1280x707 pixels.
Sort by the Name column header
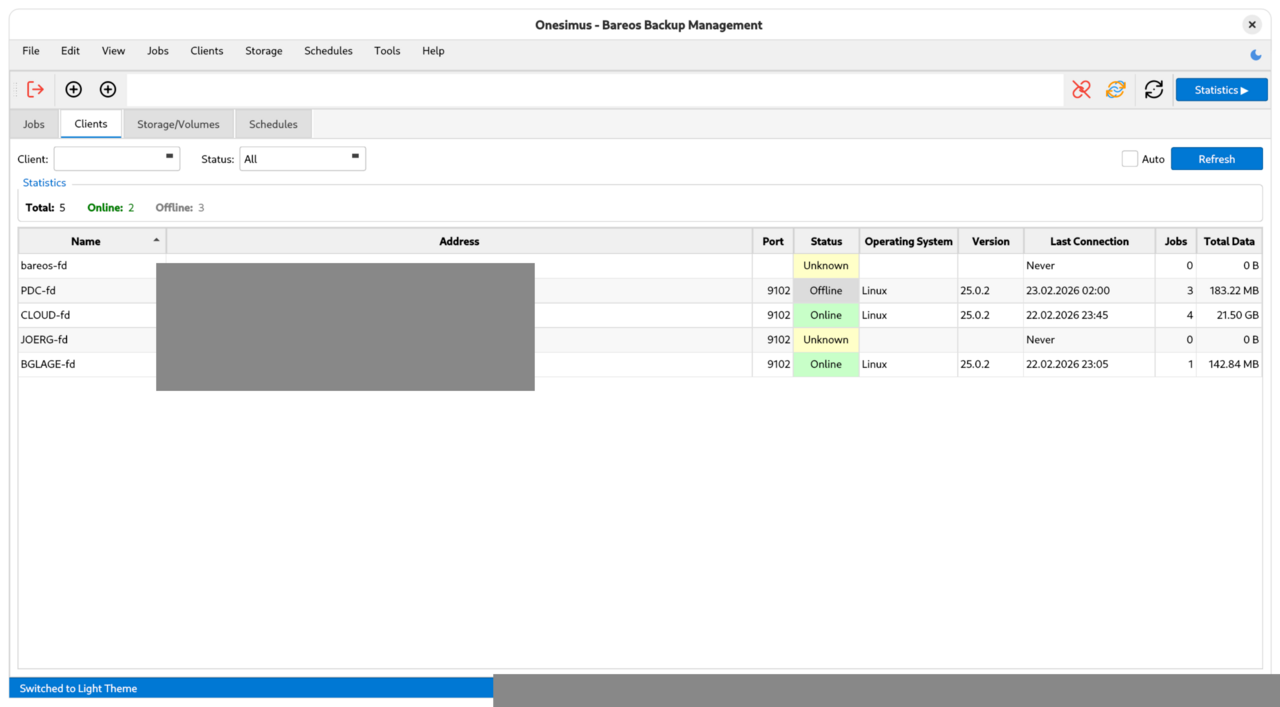pos(86,241)
